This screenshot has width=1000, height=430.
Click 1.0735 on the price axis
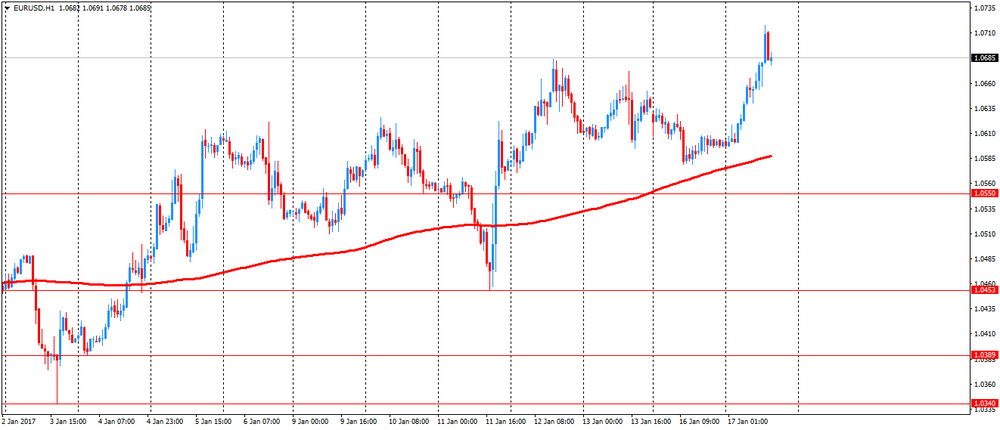tap(983, 8)
